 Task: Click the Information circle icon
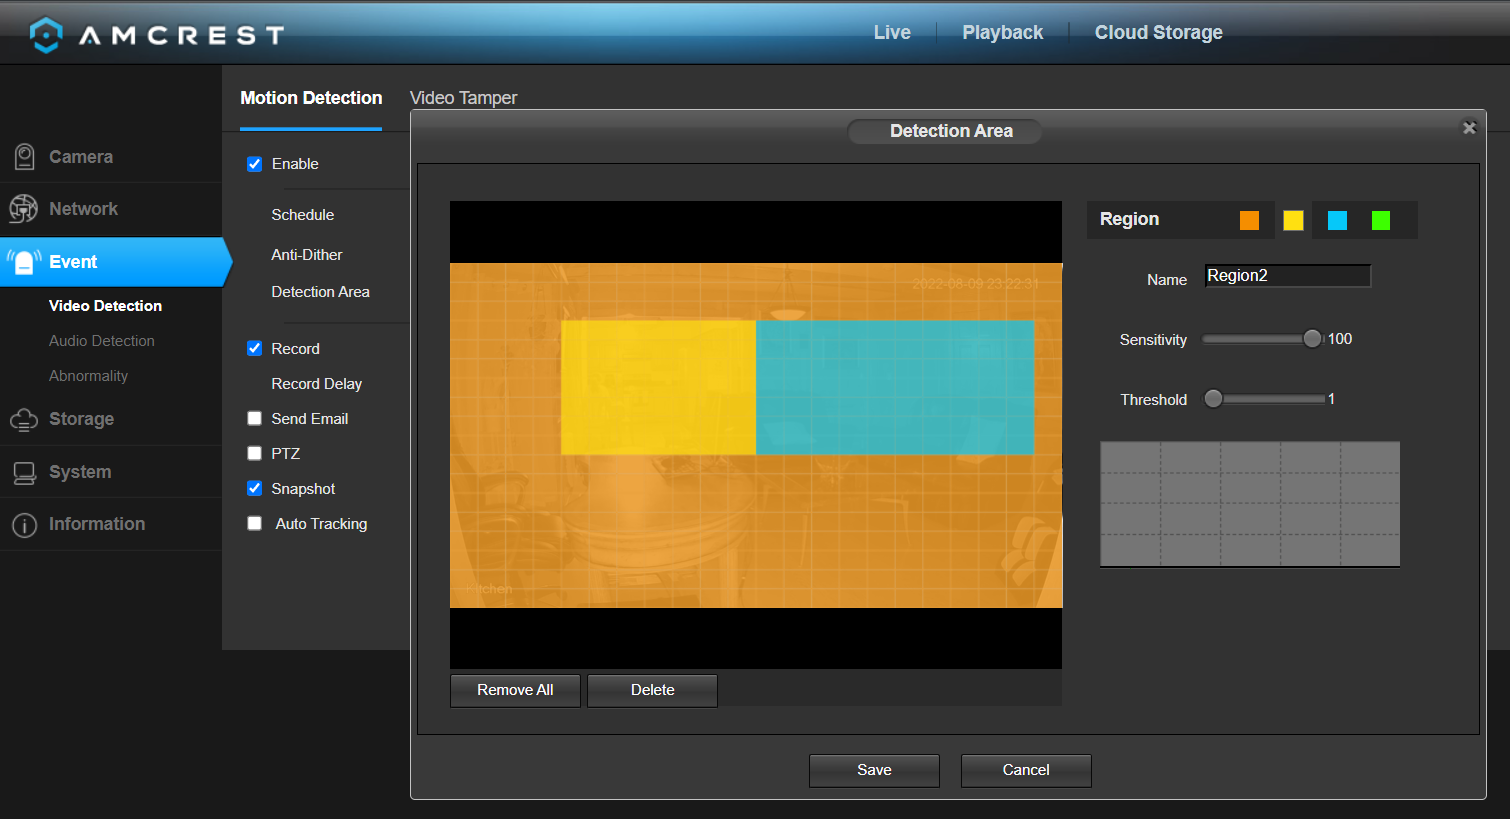[24, 525]
